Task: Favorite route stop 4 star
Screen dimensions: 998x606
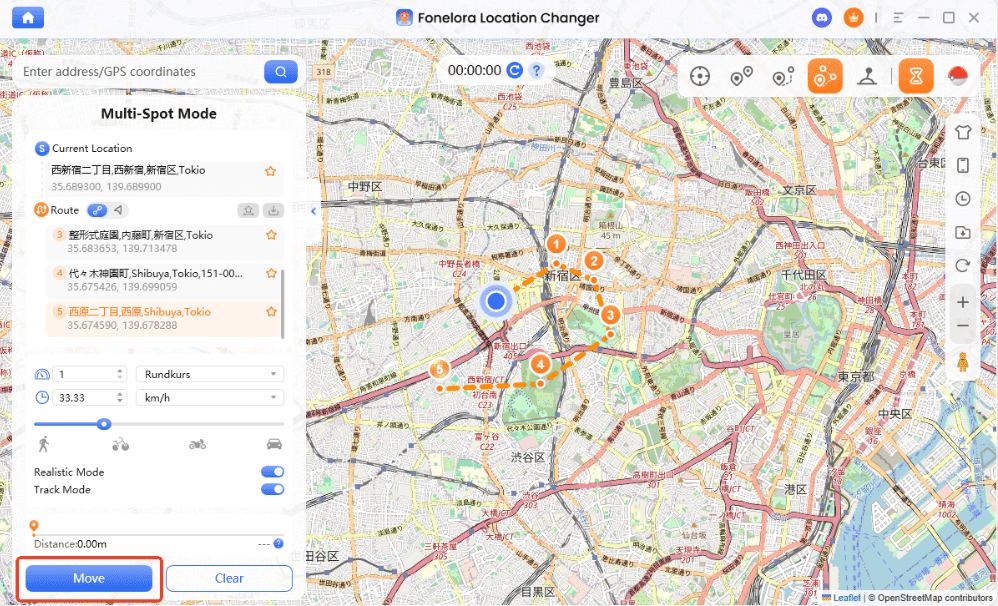Action: pyautogui.click(x=271, y=273)
